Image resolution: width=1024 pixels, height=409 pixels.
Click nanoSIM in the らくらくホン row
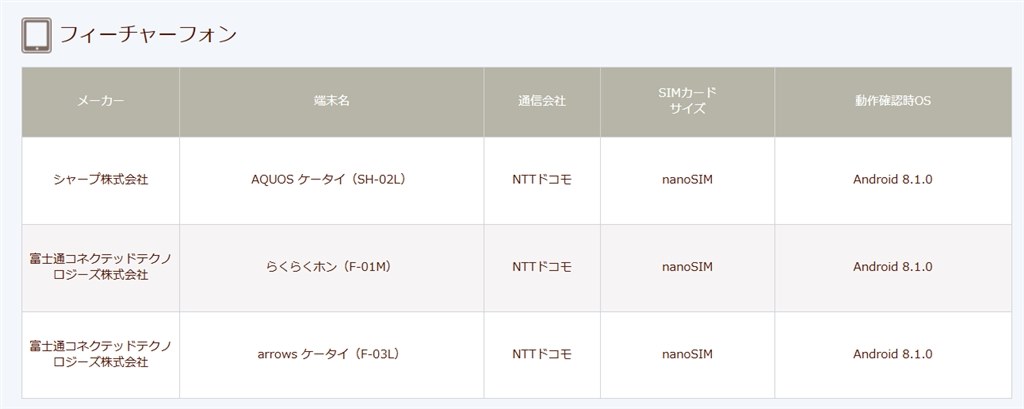[x=687, y=267]
